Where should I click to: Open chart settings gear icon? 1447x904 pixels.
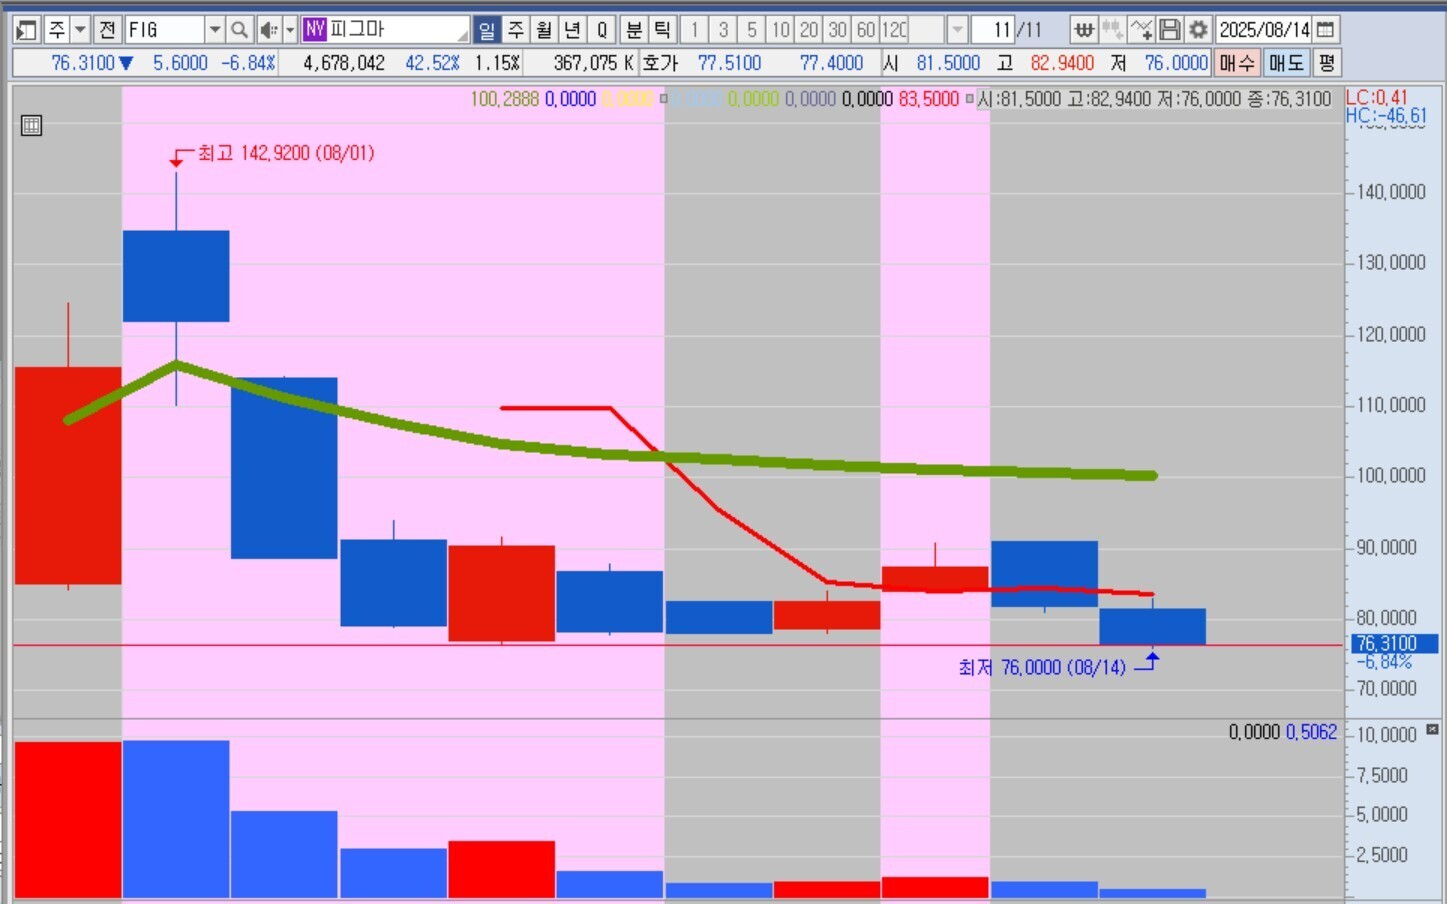tap(1198, 30)
